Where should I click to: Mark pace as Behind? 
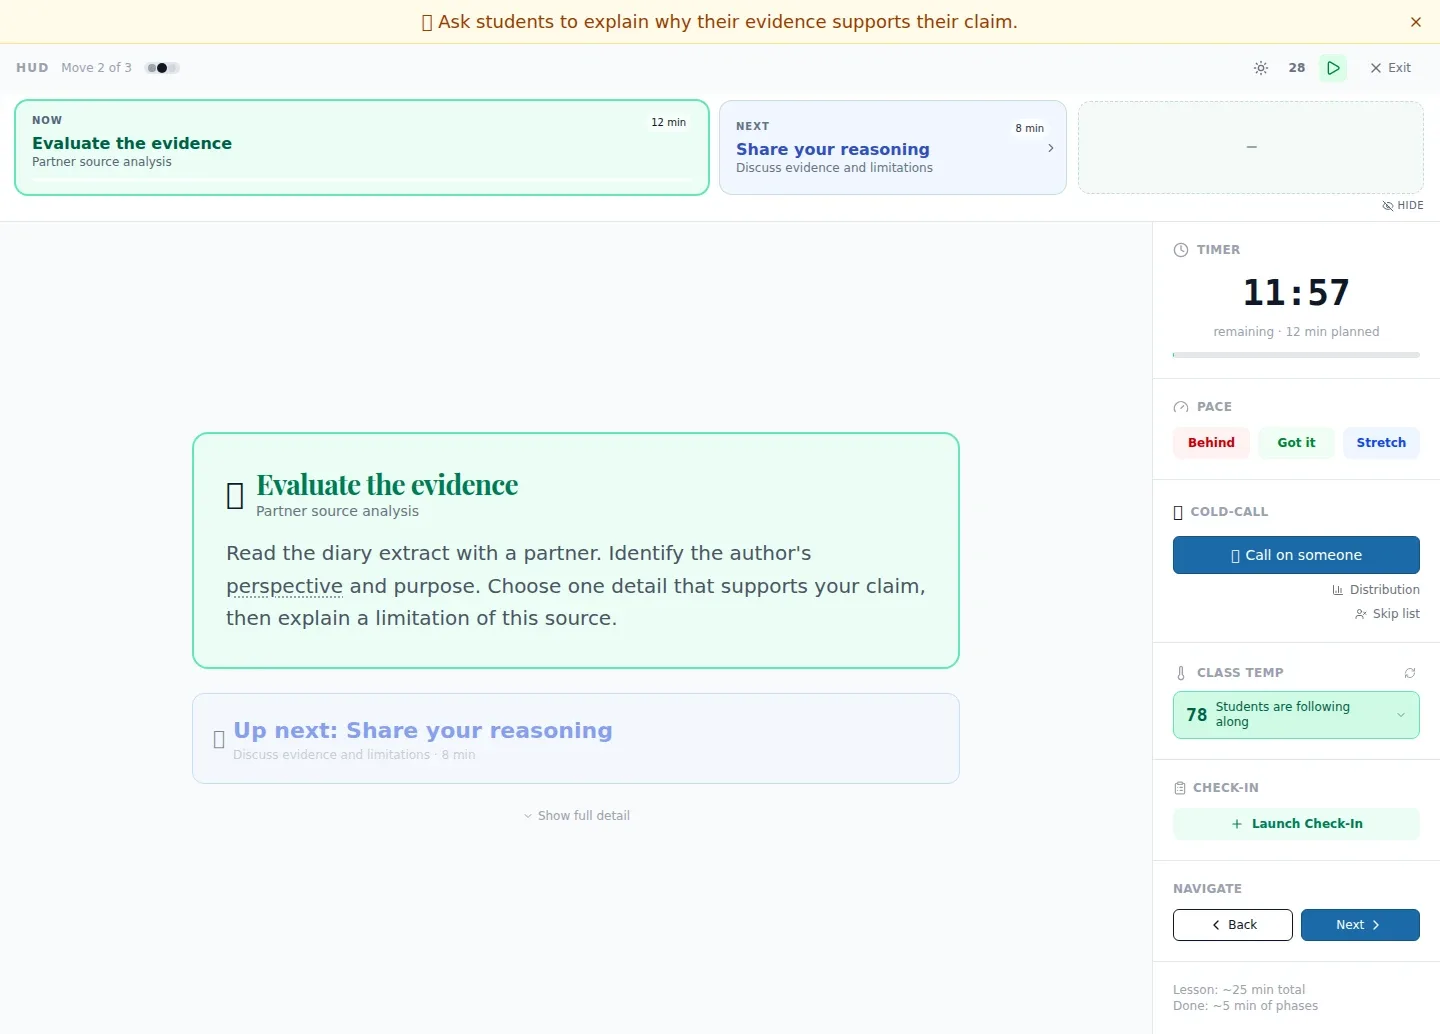pos(1211,443)
